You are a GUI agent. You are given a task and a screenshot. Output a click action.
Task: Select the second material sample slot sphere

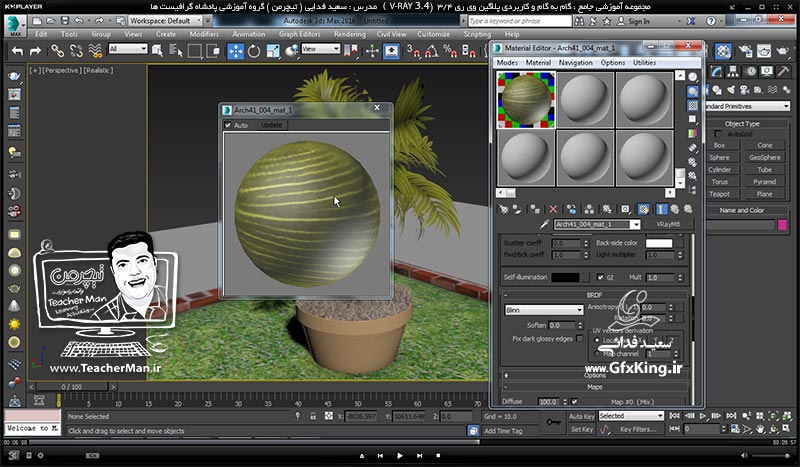(x=585, y=99)
